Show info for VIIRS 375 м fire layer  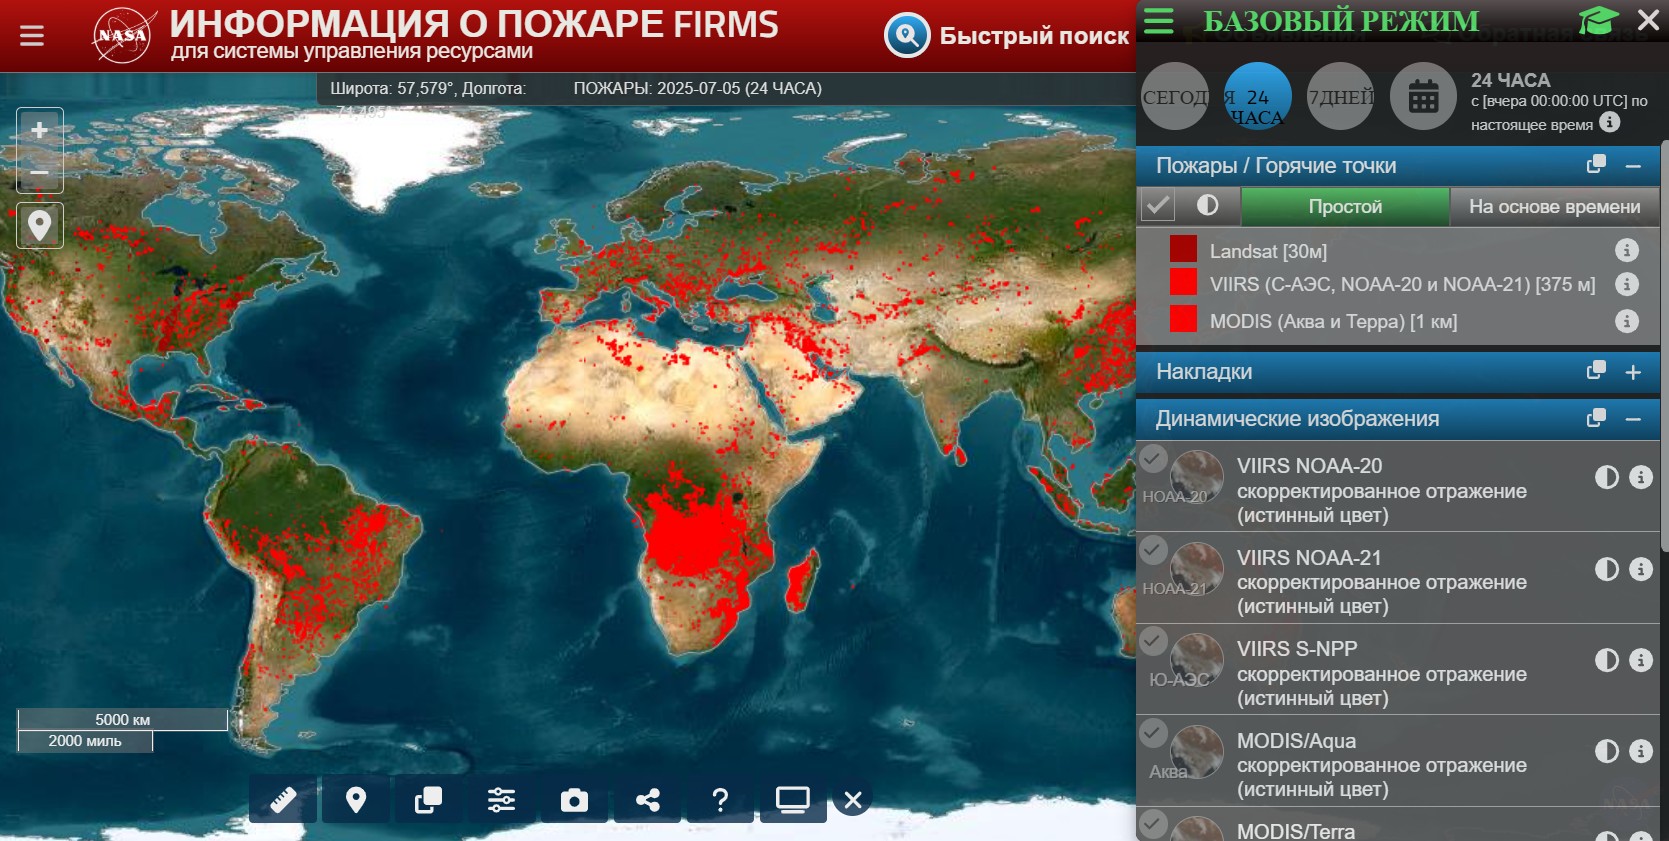tap(1627, 284)
